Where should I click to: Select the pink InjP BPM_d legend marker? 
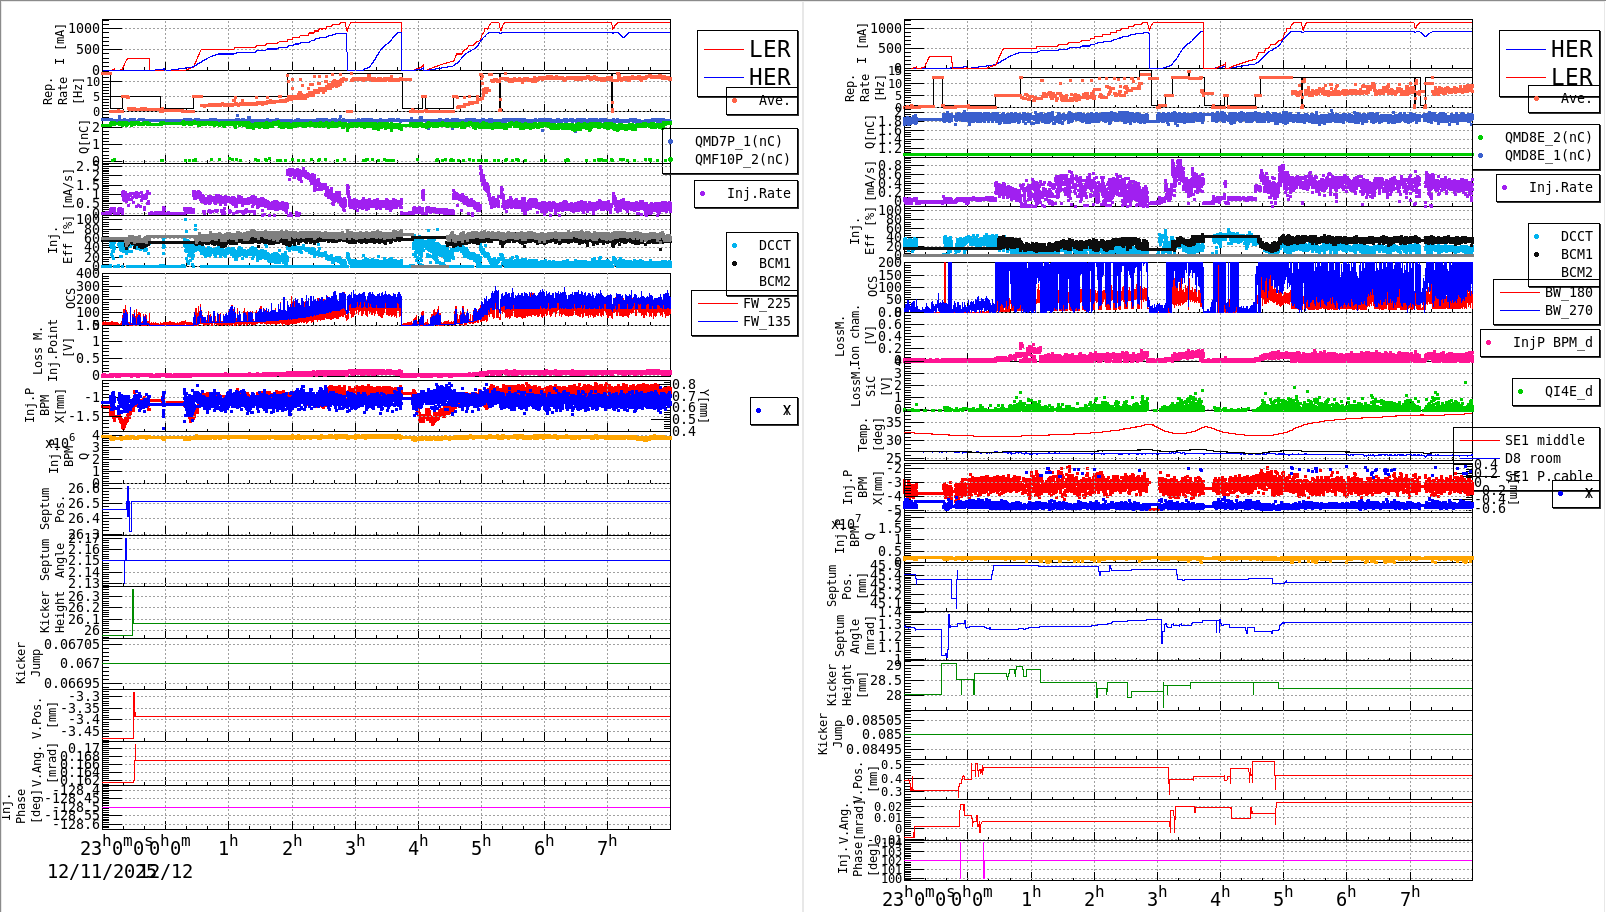pos(1491,343)
